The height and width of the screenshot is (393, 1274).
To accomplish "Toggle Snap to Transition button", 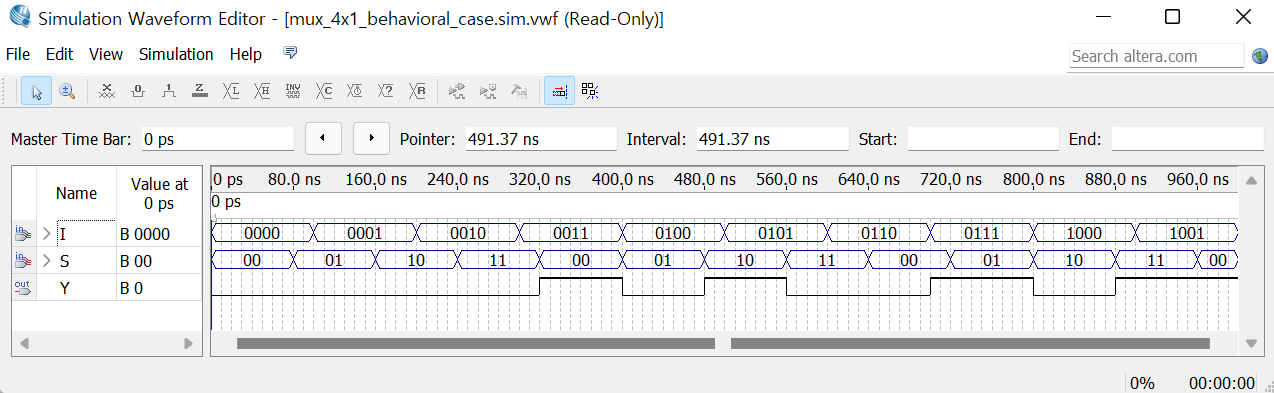I will click(559, 91).
